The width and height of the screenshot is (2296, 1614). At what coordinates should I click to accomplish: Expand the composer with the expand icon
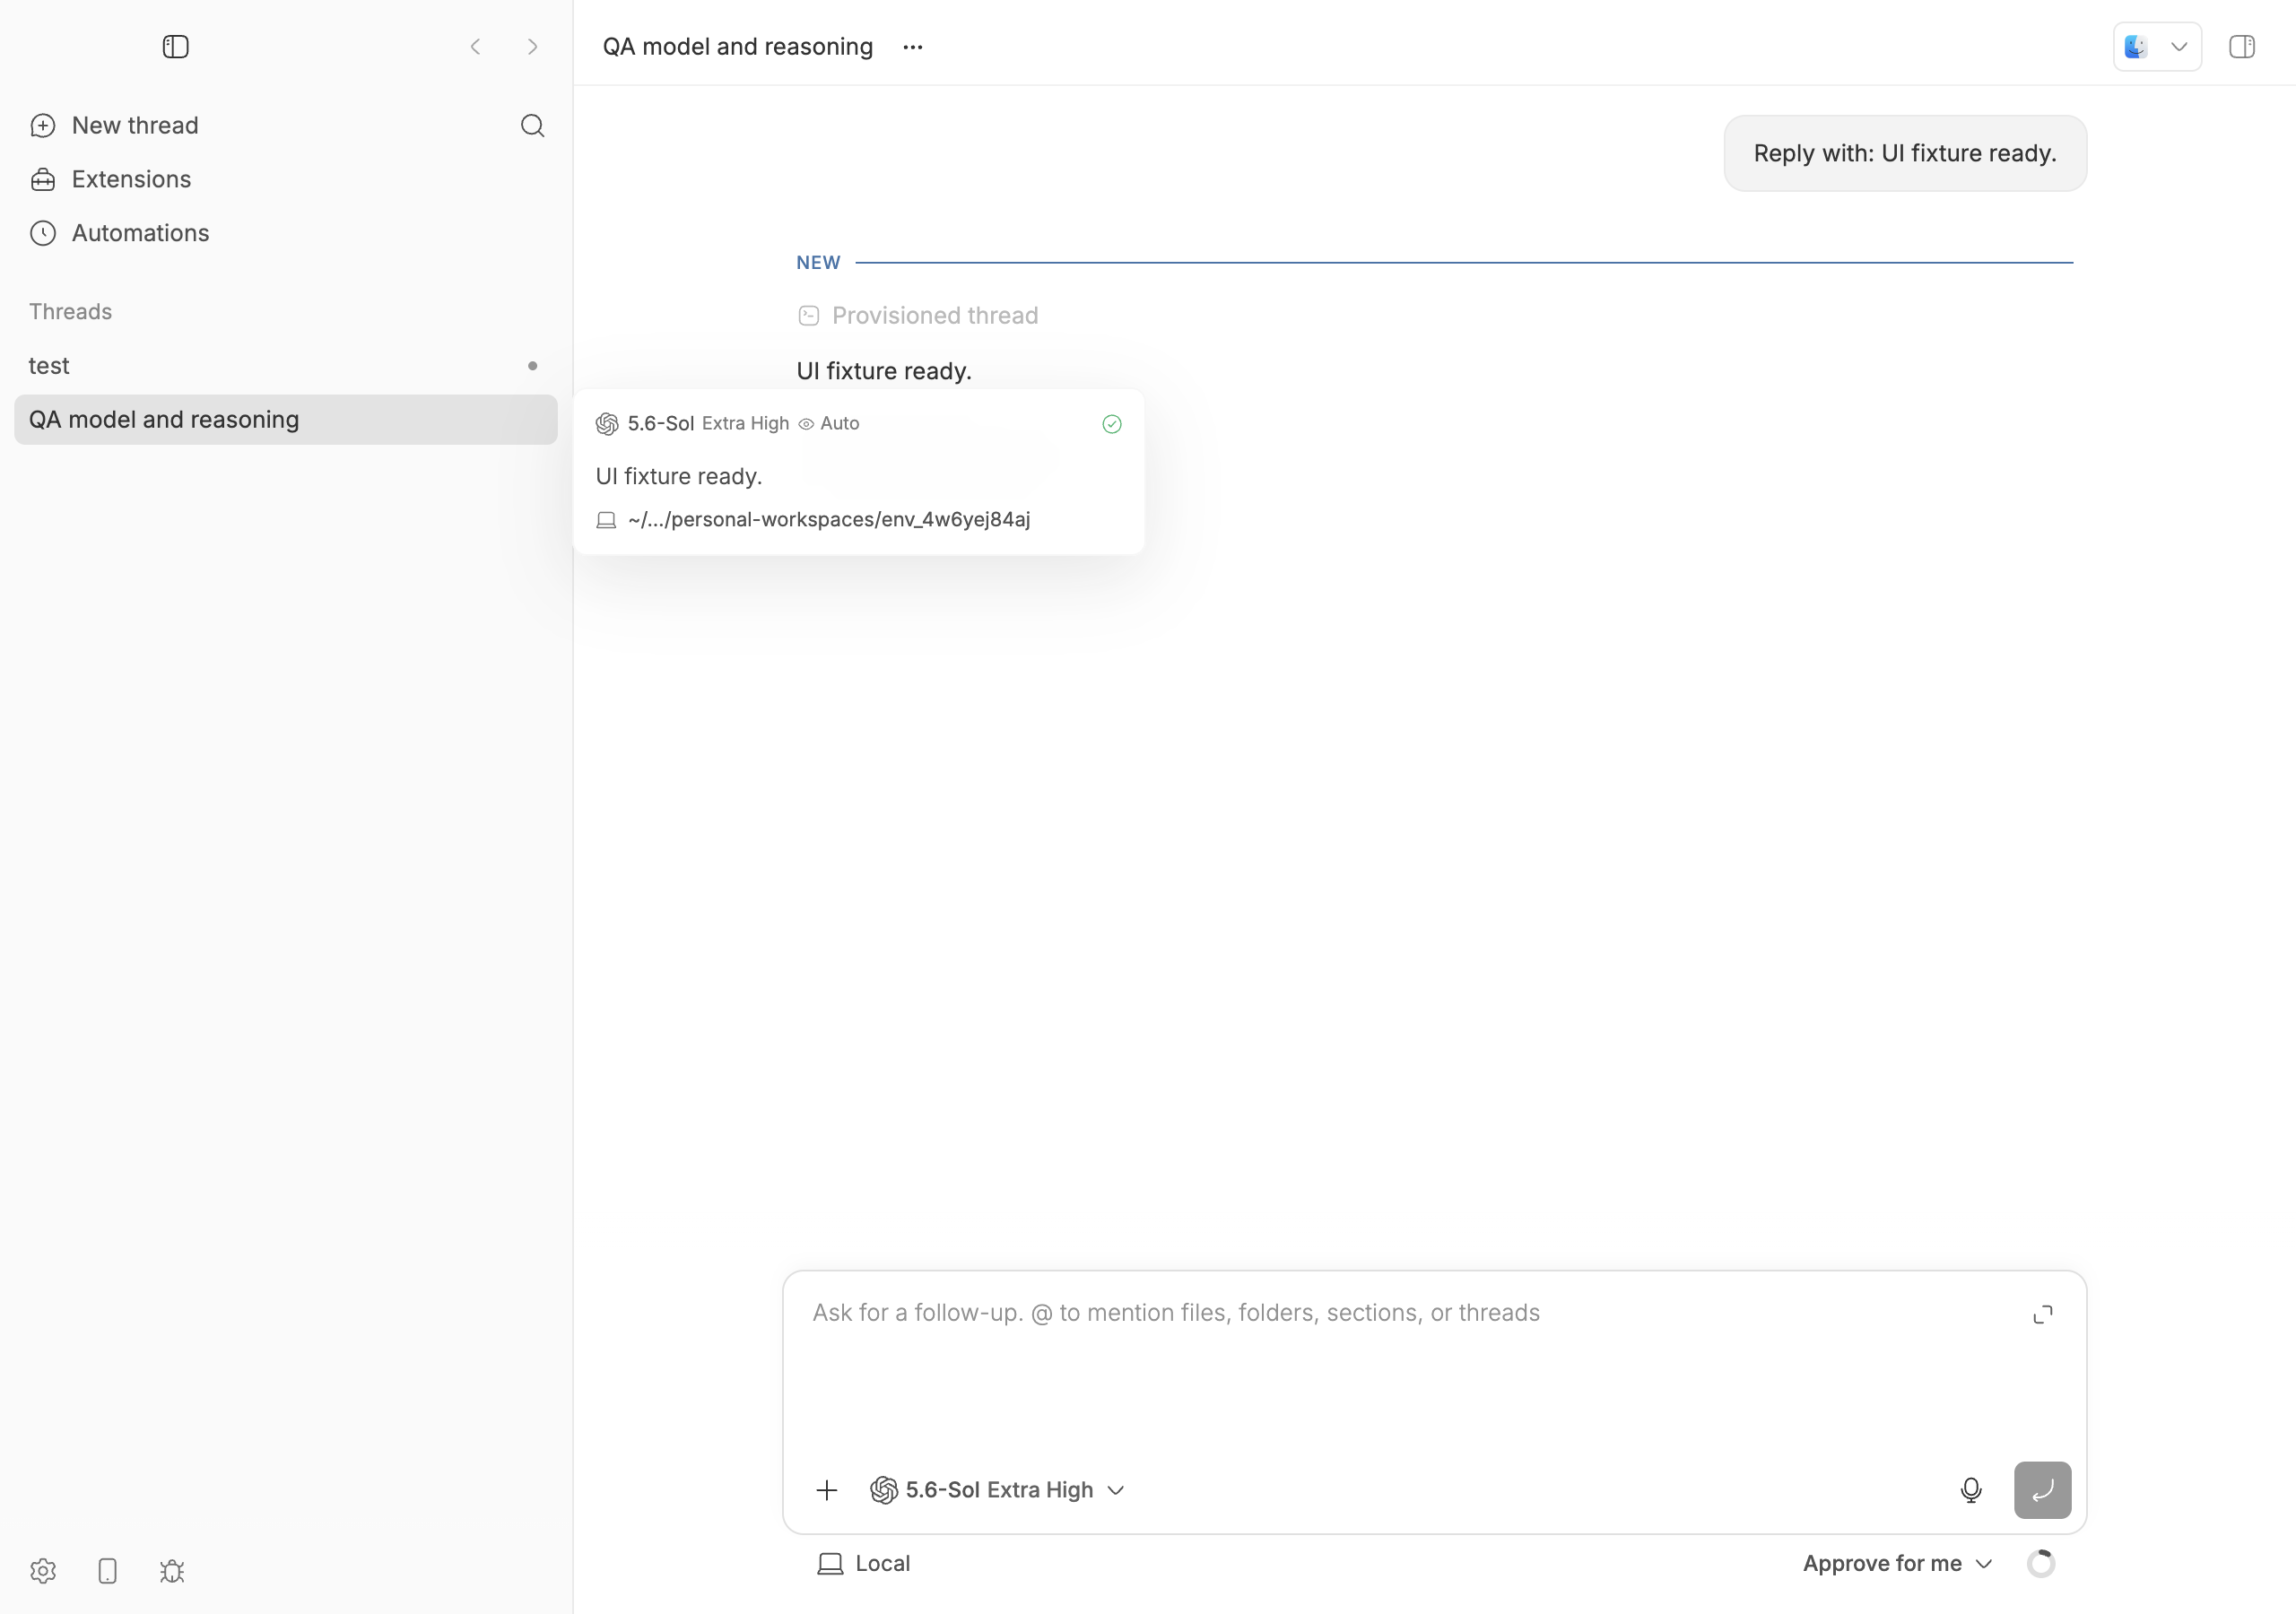pos(2043,1314)
